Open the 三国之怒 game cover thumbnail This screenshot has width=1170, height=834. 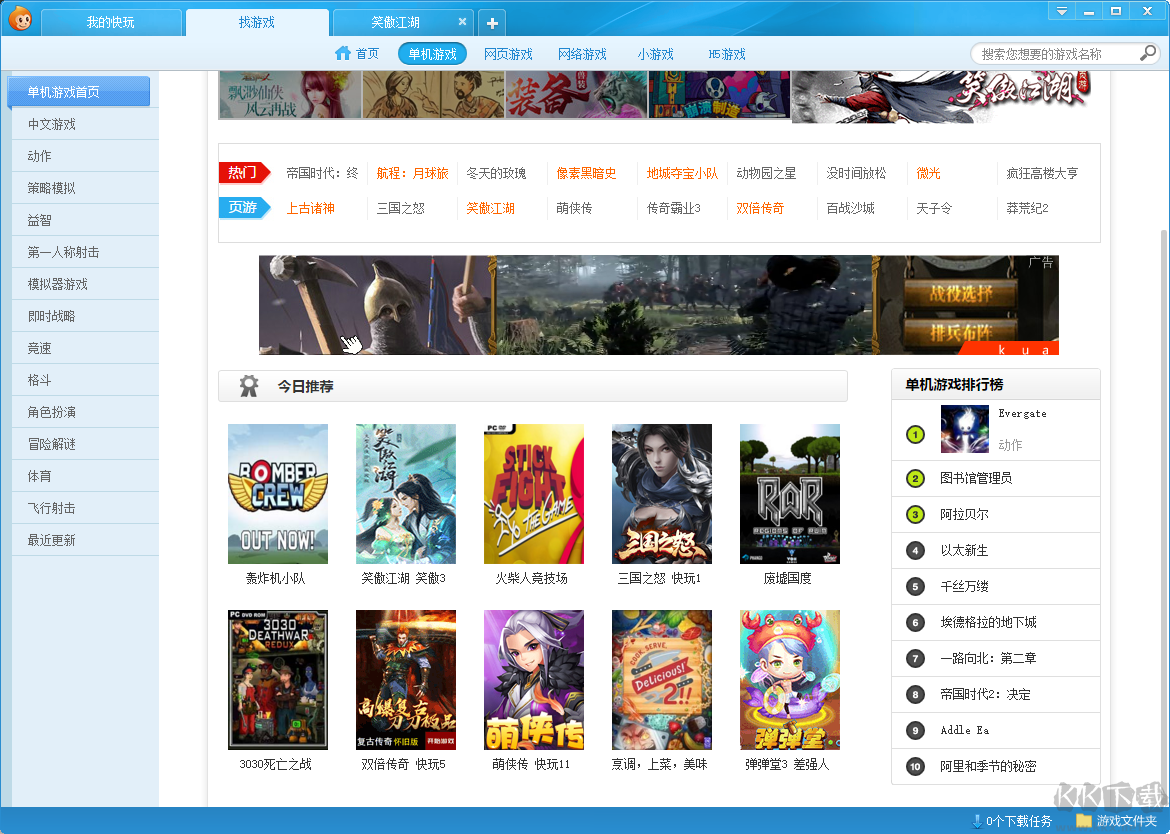pos(661,493)
